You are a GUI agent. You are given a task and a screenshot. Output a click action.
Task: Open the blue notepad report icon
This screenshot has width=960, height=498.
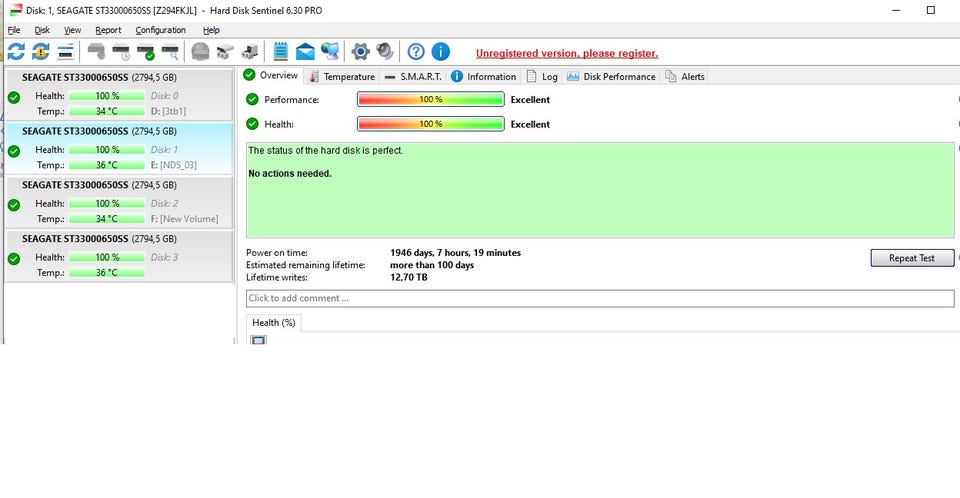click(x=280, y=52)
